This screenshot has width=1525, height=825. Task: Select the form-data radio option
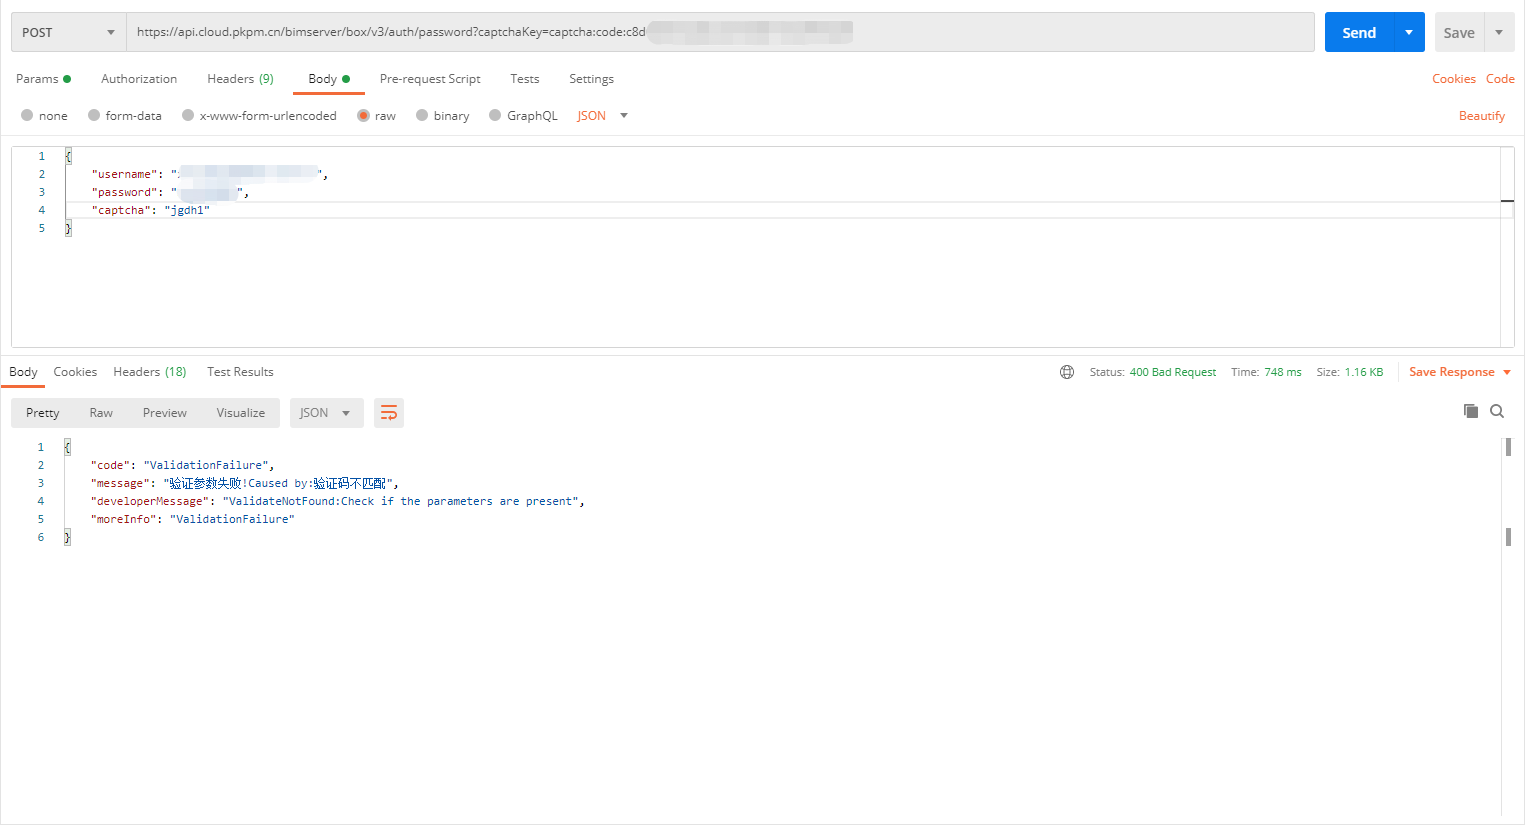(94, 116)
